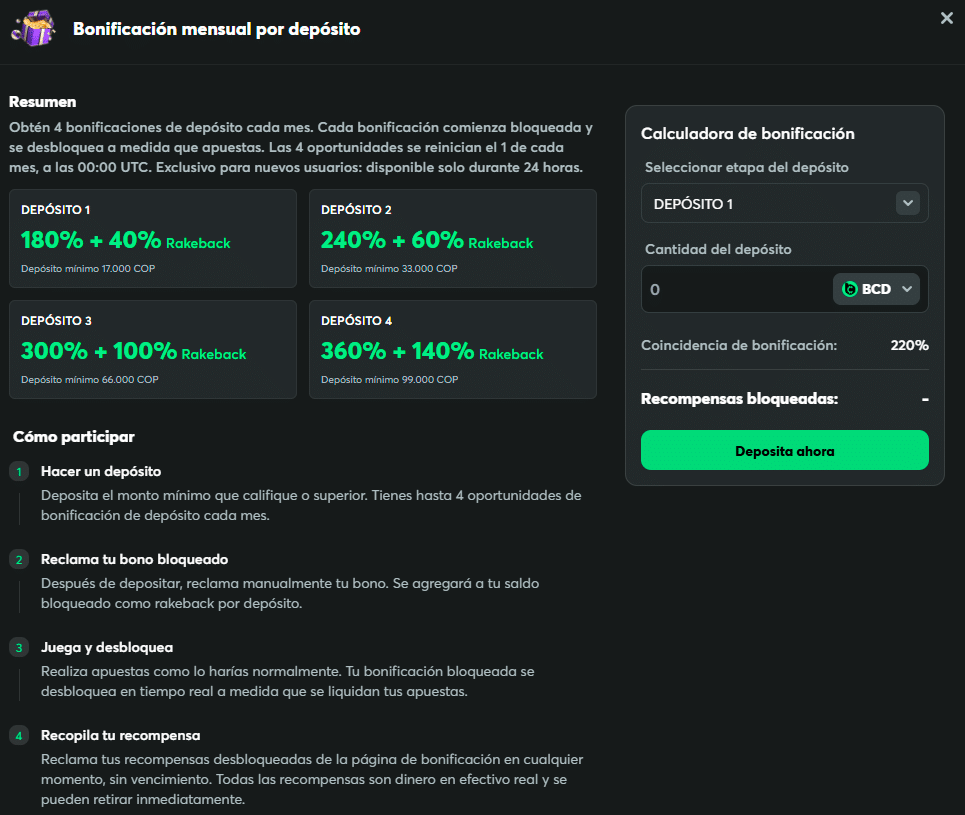Click the Deposita ahora button
Image resolution: width=965 pixels, height=815 pixels.
click(x=785, y=451)
